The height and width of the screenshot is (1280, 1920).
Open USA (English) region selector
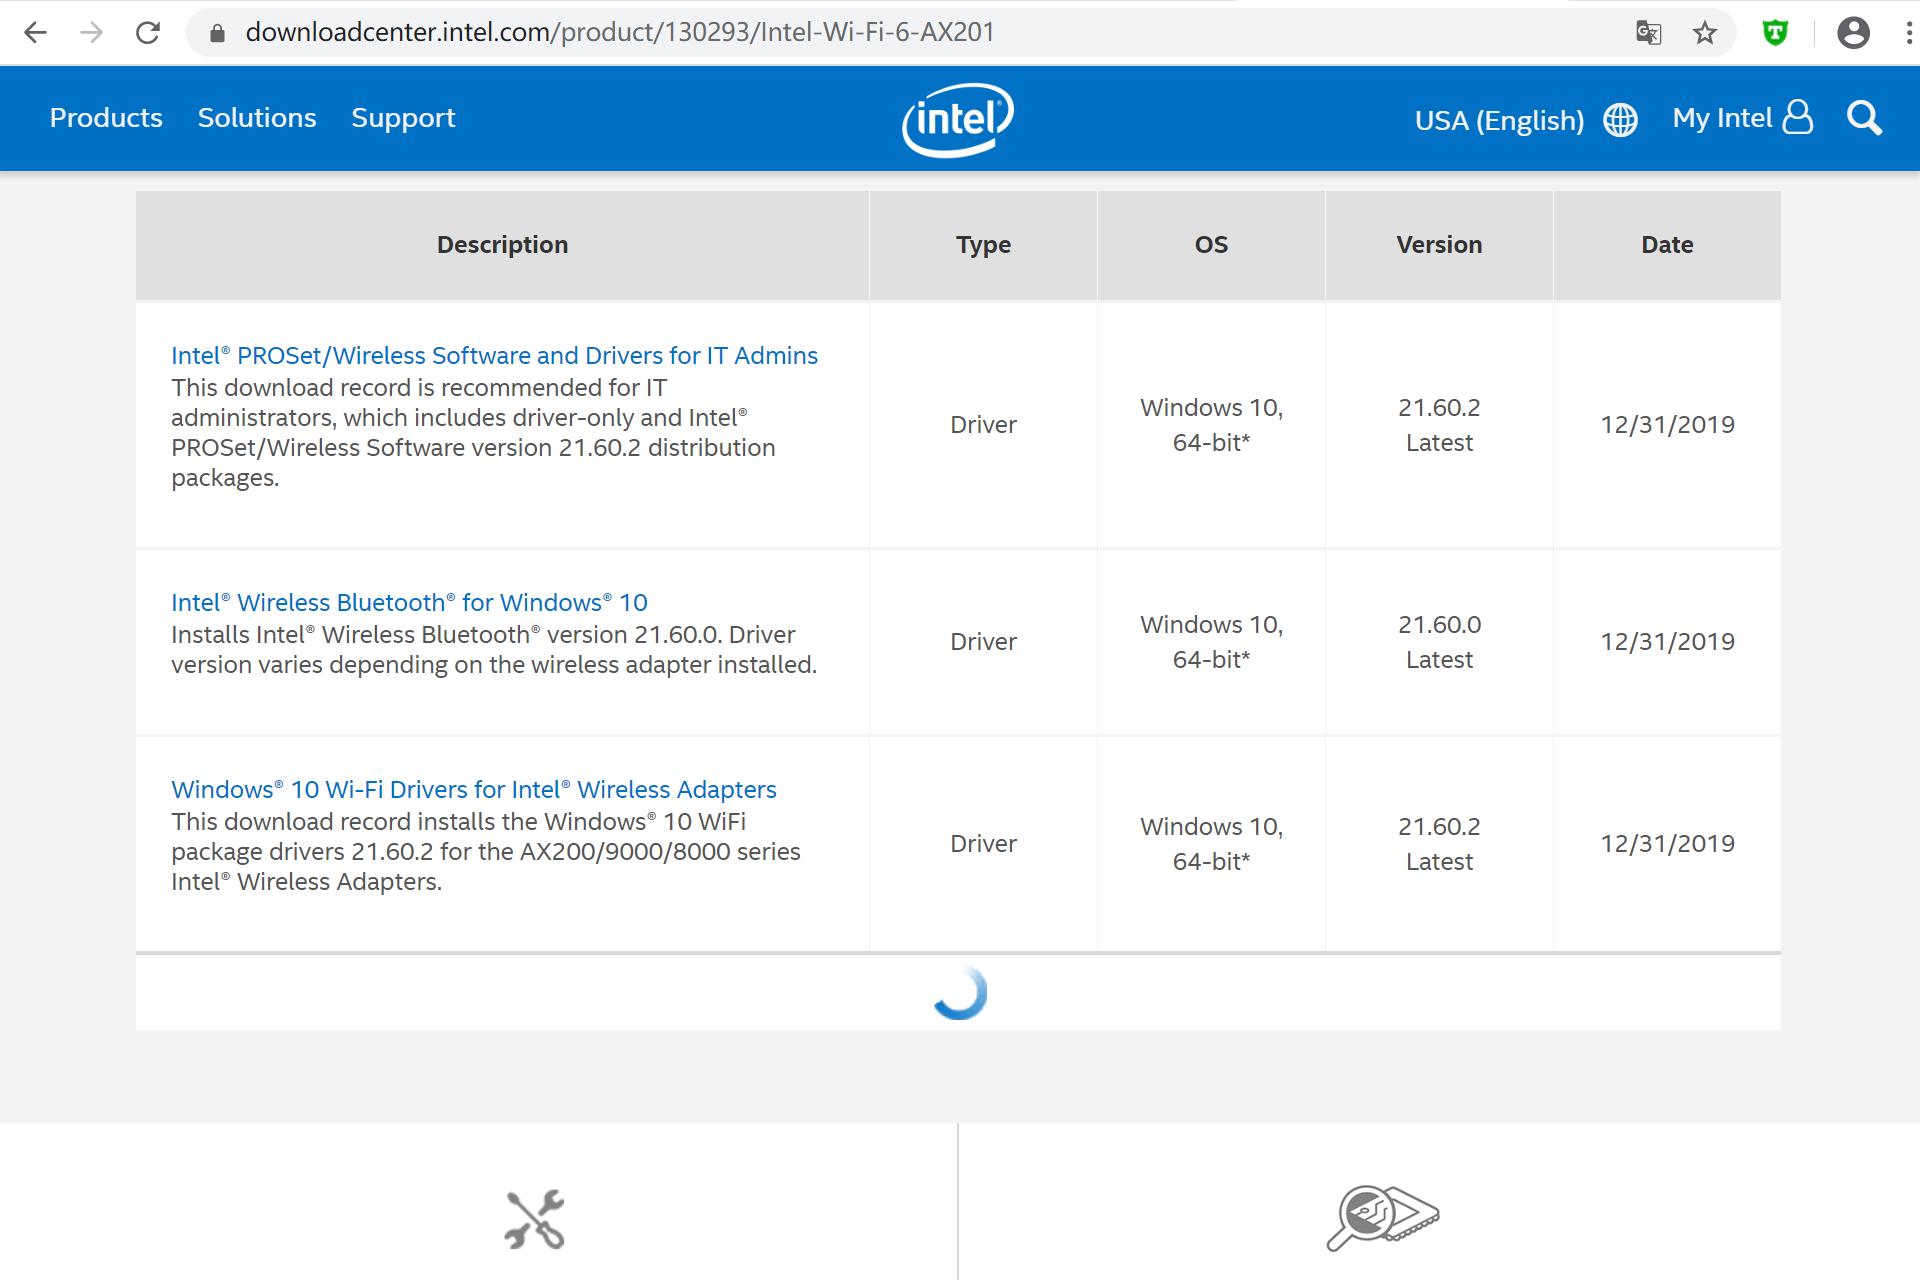pos(1499,120)
